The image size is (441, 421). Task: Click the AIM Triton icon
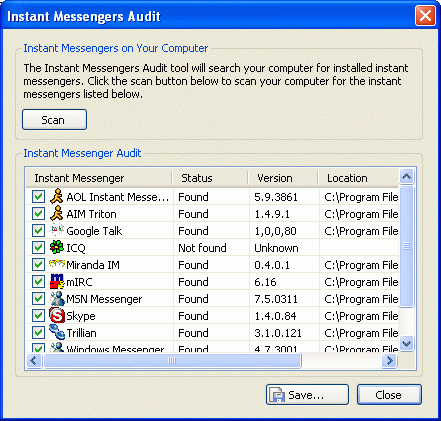pyautogui.click(x=56, y=213)
